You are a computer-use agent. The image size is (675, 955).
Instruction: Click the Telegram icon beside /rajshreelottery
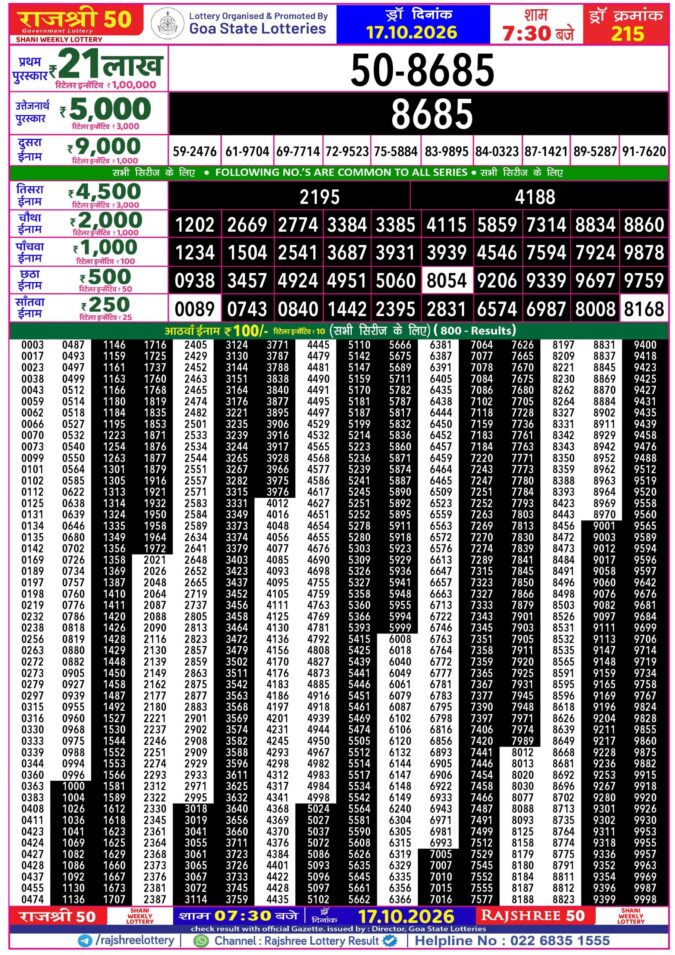point(85,941)
